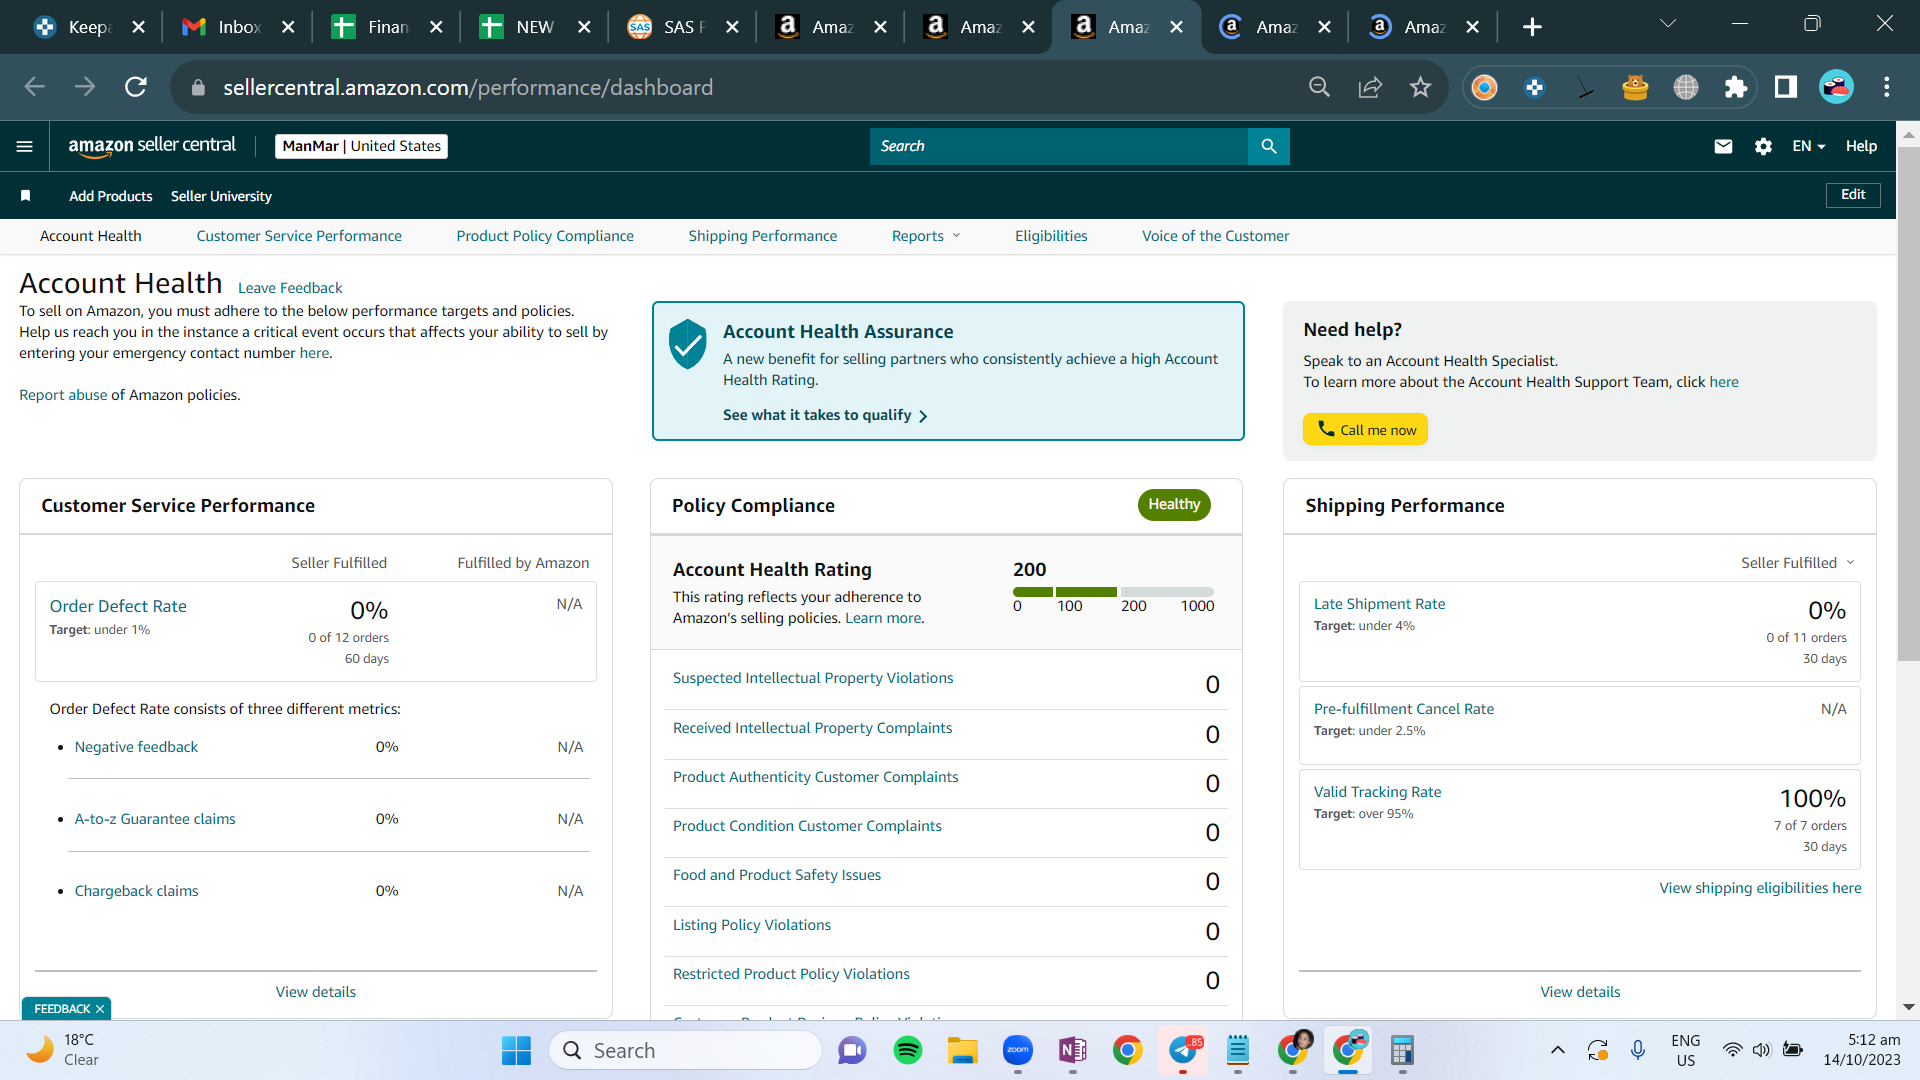Image resolution: width=1920 pixels, height=1080 pixels.
Task: Open Suspected Intellectual Property Violations
Action: click(813, 678)
